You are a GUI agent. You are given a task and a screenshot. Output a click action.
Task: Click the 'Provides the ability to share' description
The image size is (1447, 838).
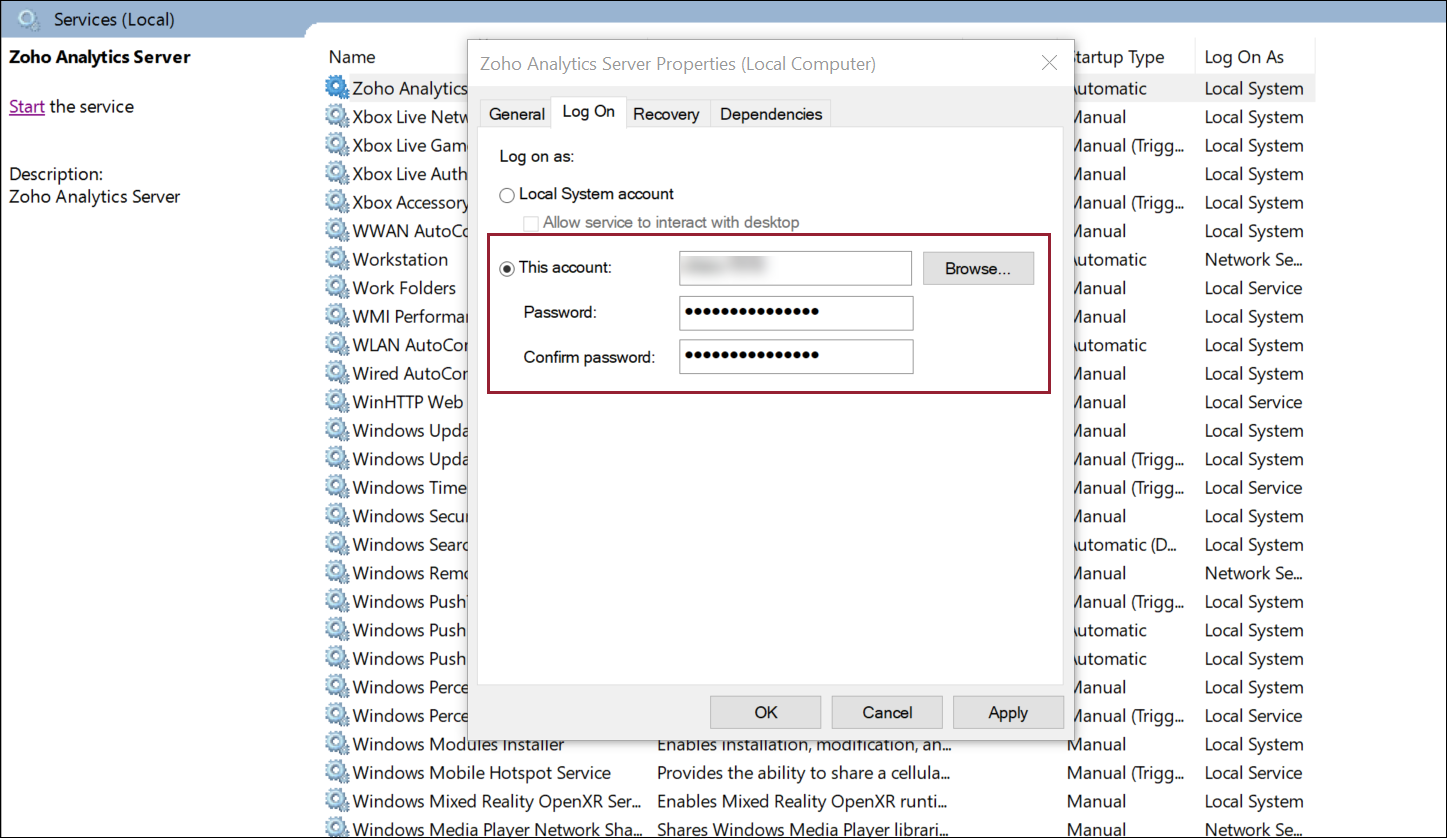coord(803,773)
